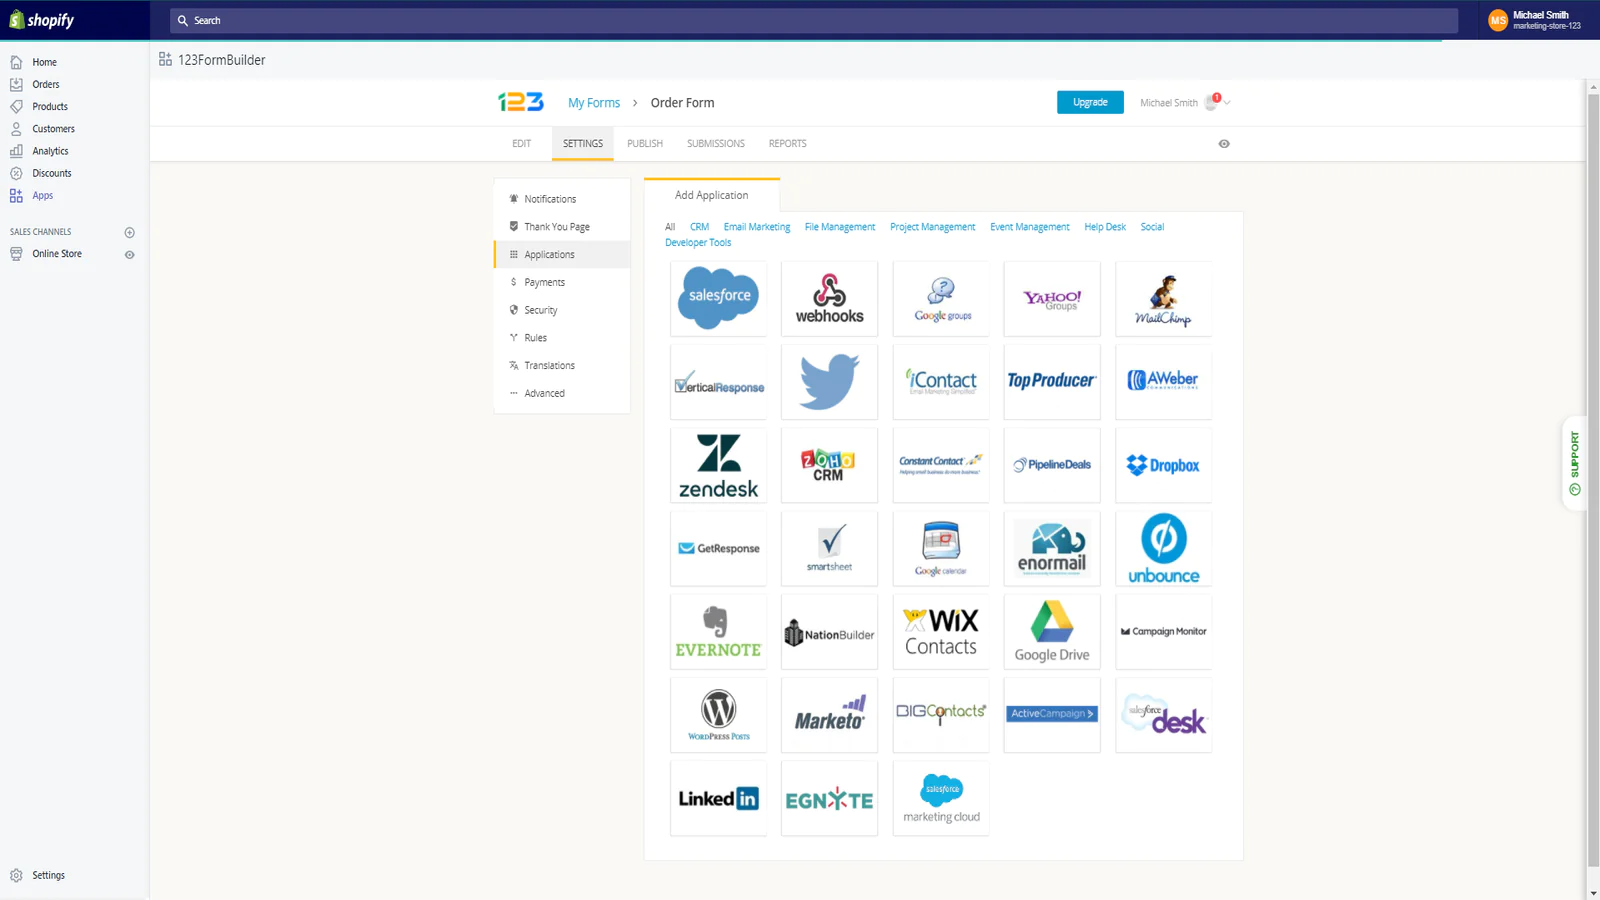Choose the Marketo integration

830,715
